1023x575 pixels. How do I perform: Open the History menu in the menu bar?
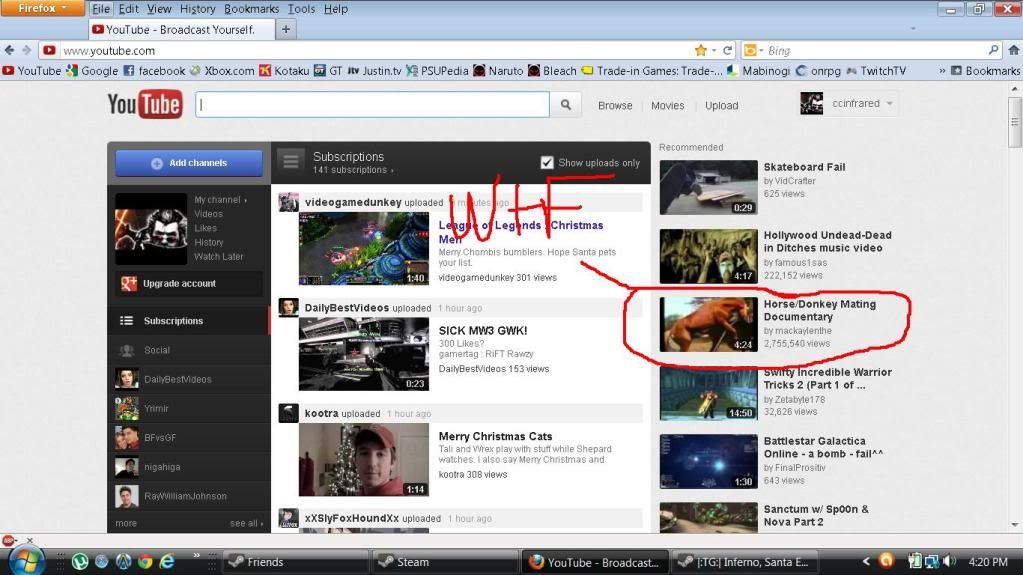[x=197, y=9]
